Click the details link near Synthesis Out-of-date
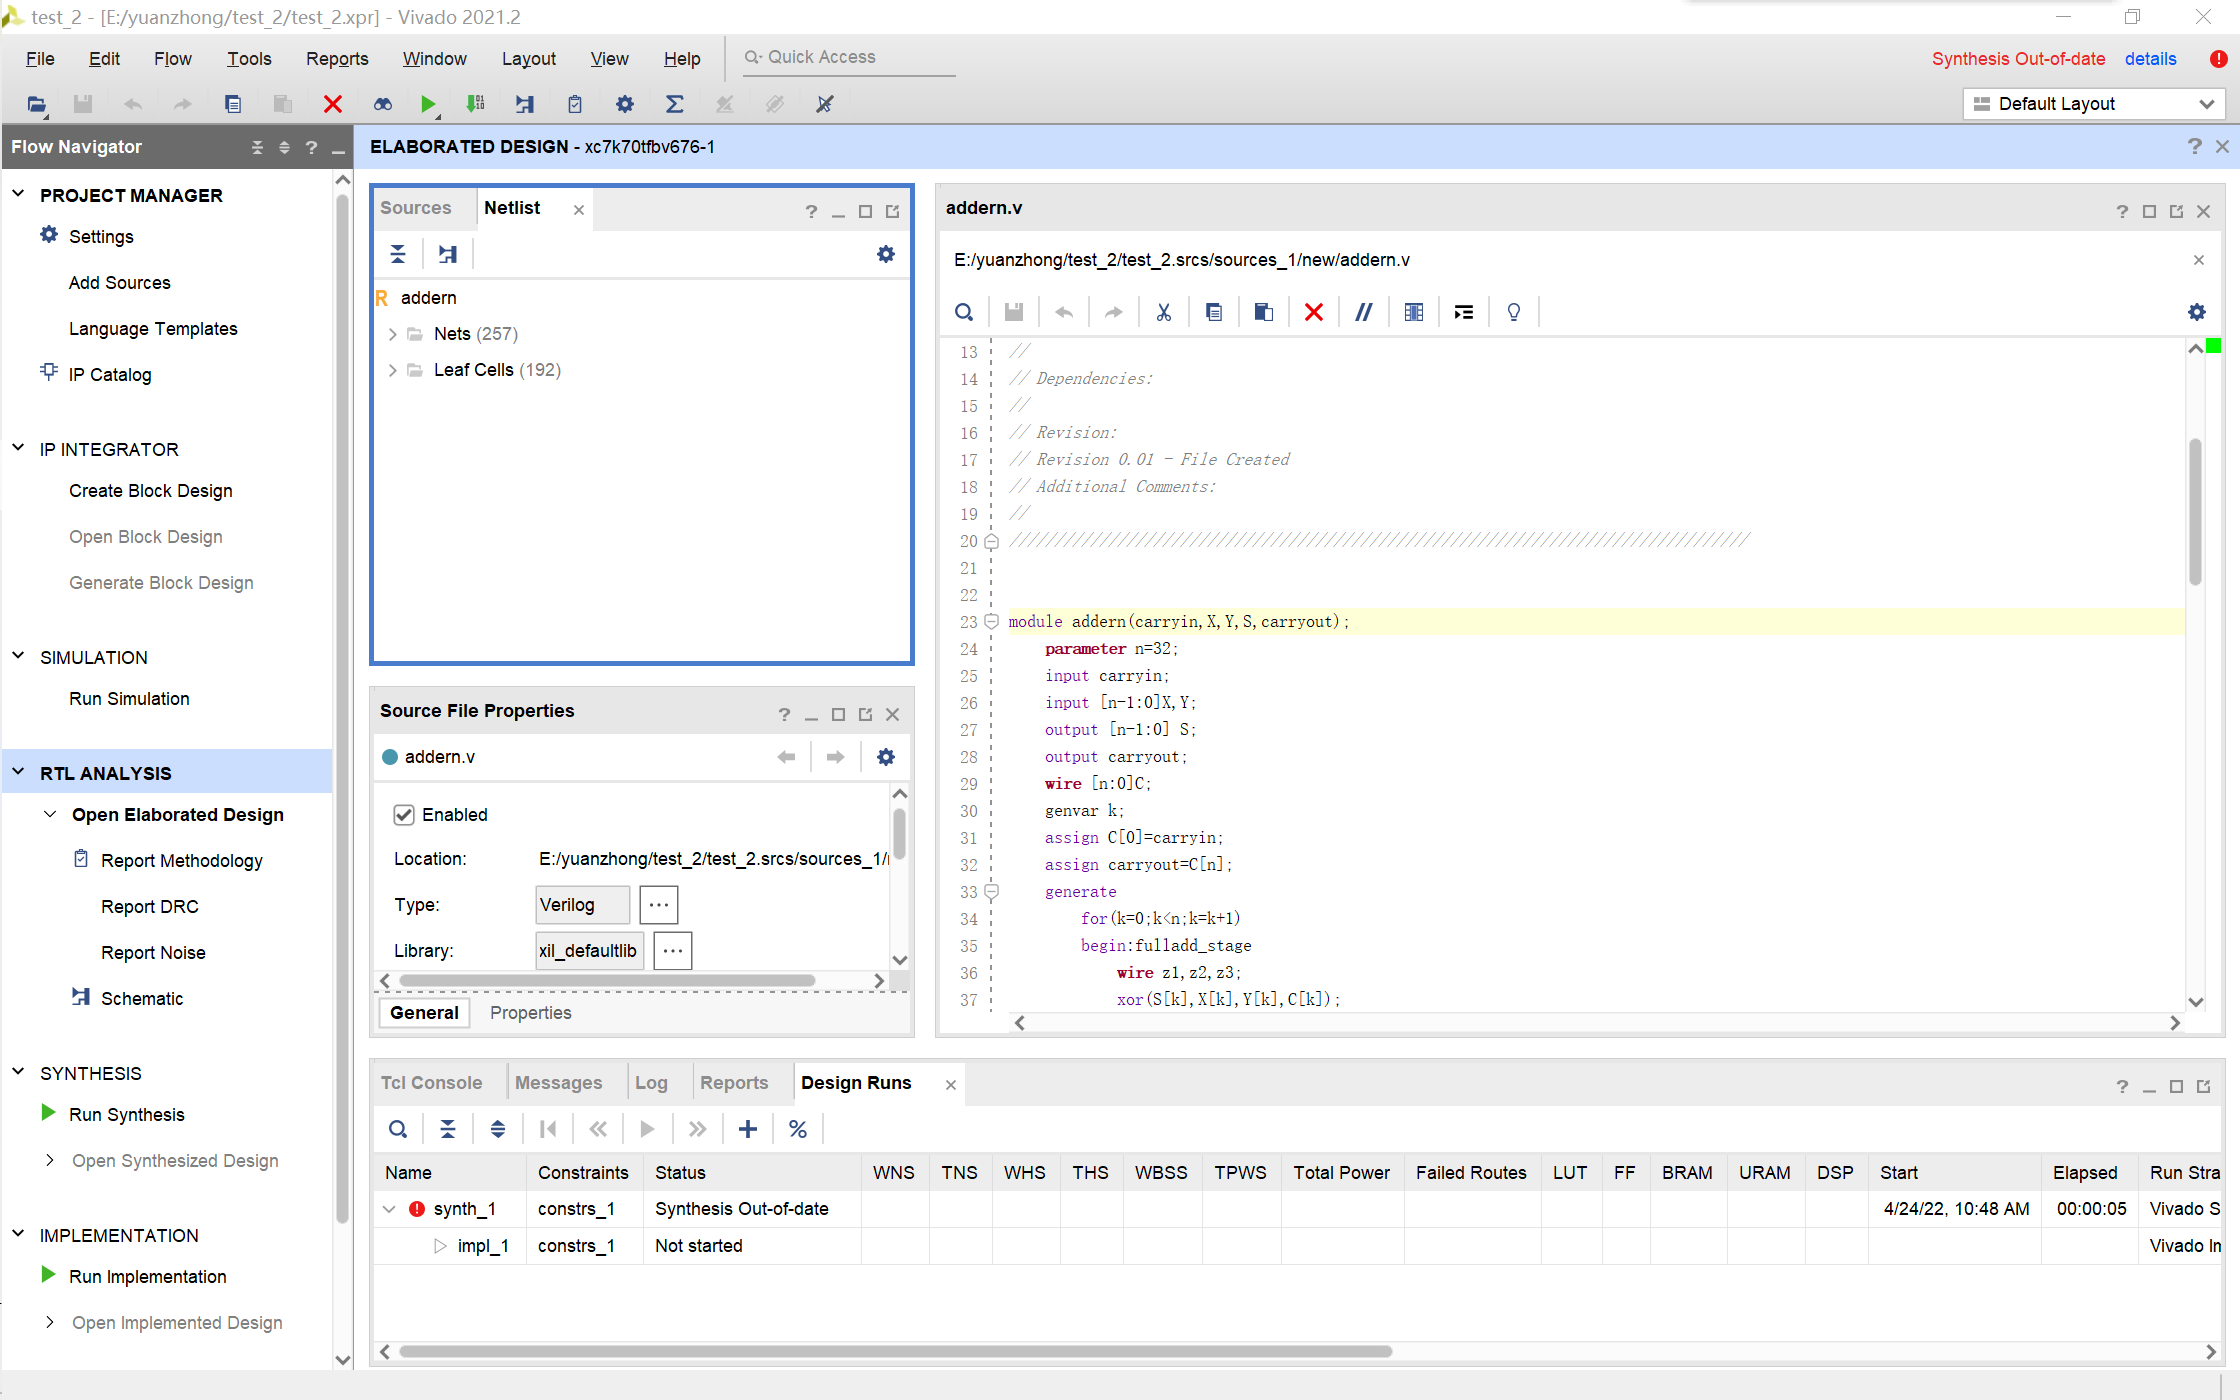The width and height of the screenshot is (2240, 1400). (2150, 59)
